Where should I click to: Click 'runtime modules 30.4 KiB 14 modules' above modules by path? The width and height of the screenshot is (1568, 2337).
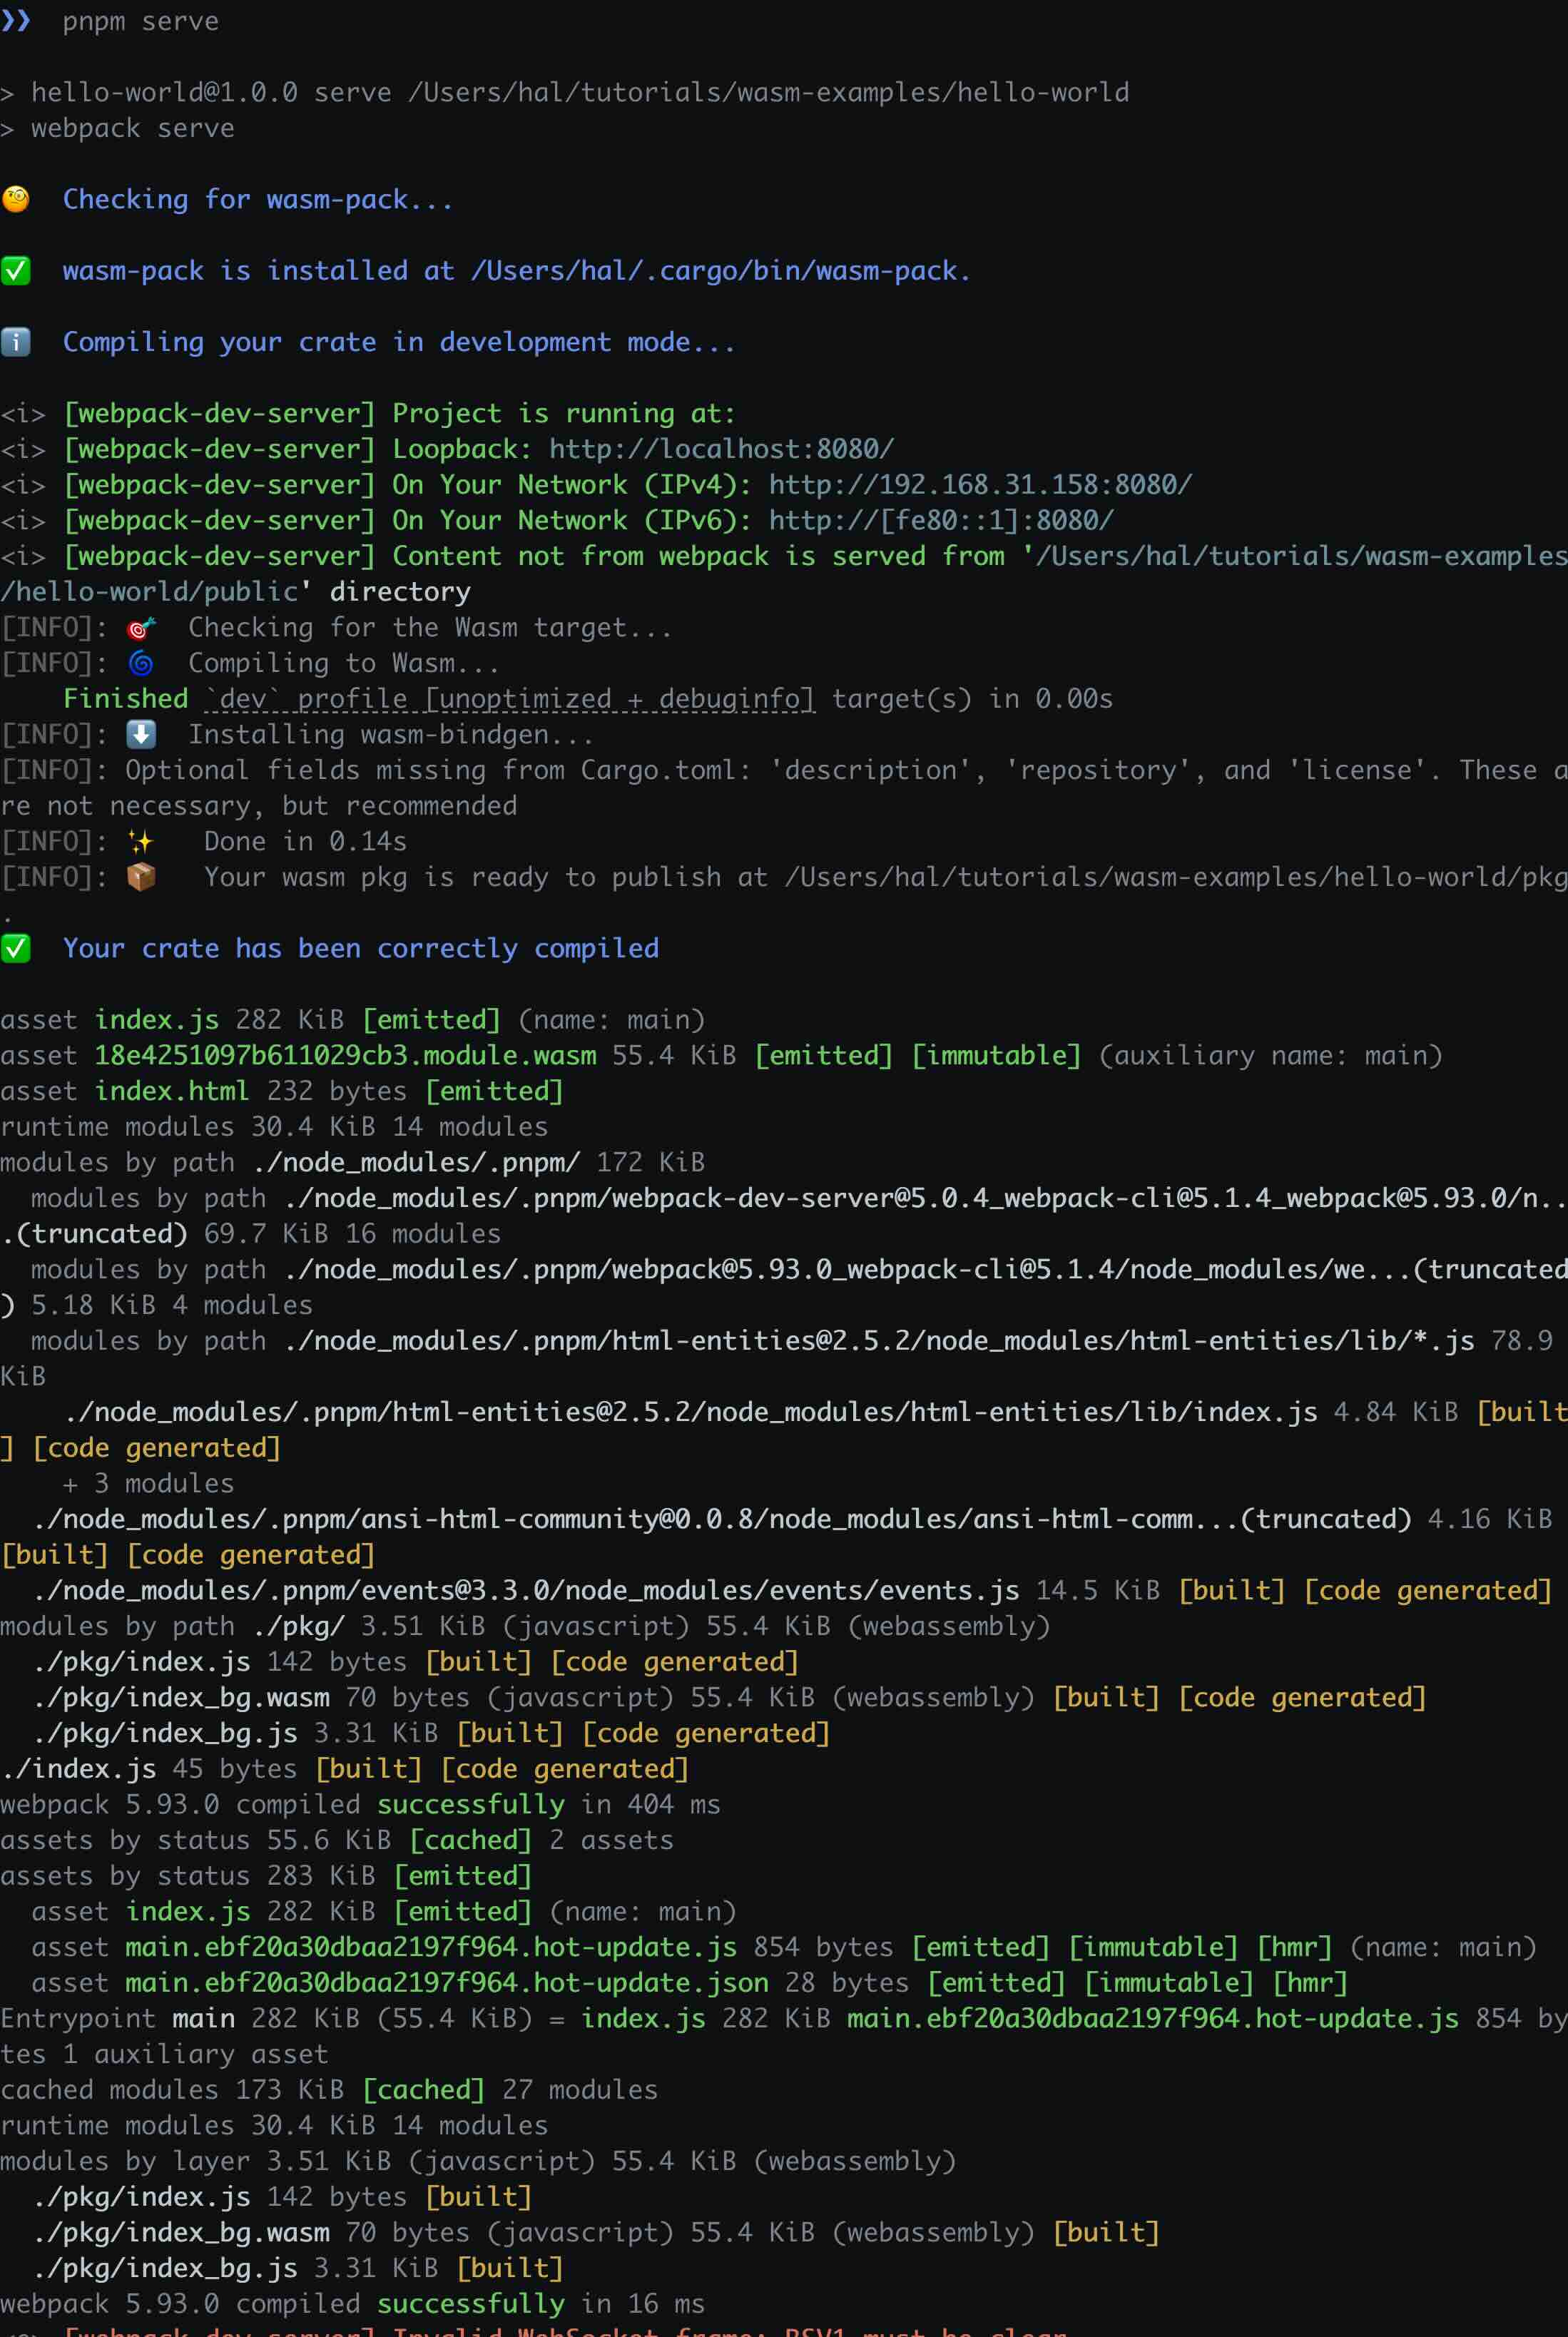tap(274, 1127)
